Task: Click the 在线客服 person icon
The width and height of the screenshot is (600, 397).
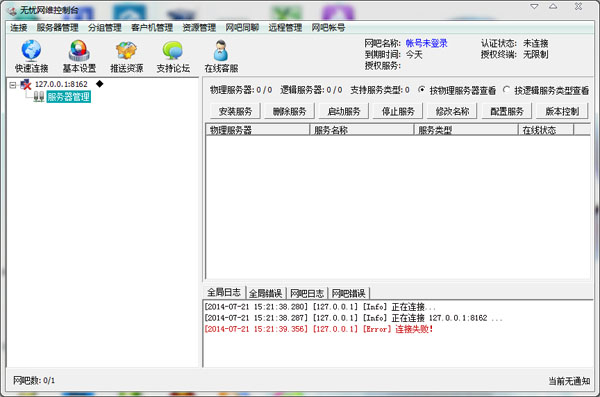Action: coord(221,50)
